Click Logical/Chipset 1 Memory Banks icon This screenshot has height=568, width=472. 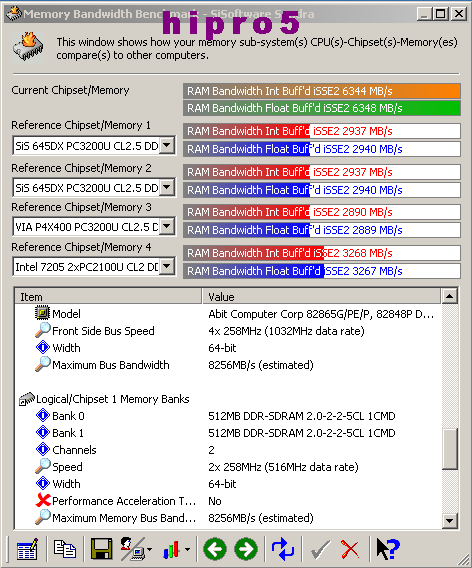click(x=26, y=399)
